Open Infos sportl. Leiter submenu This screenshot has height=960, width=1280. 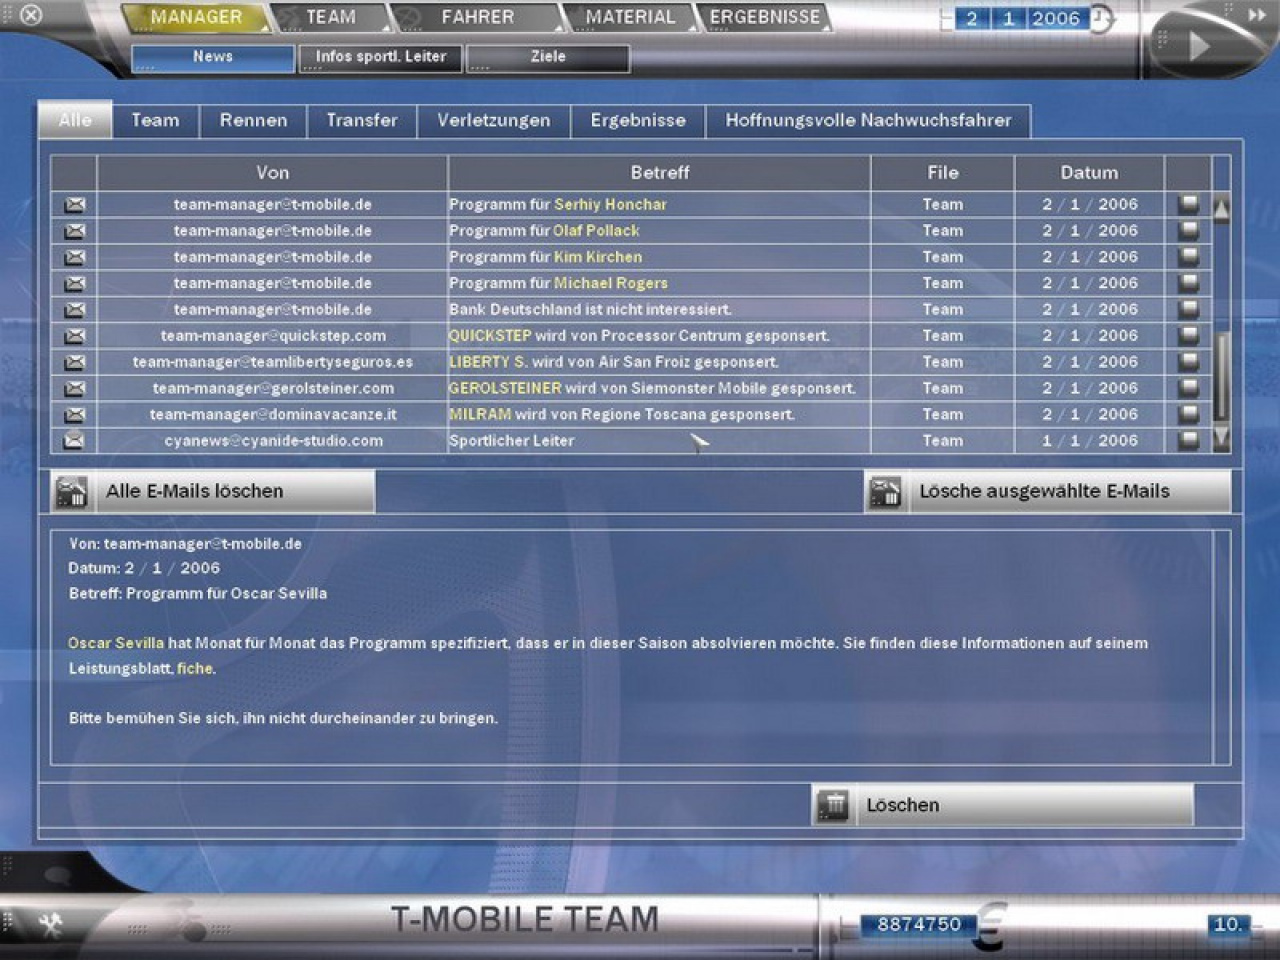pyautogui.click(x=381, y=58)
